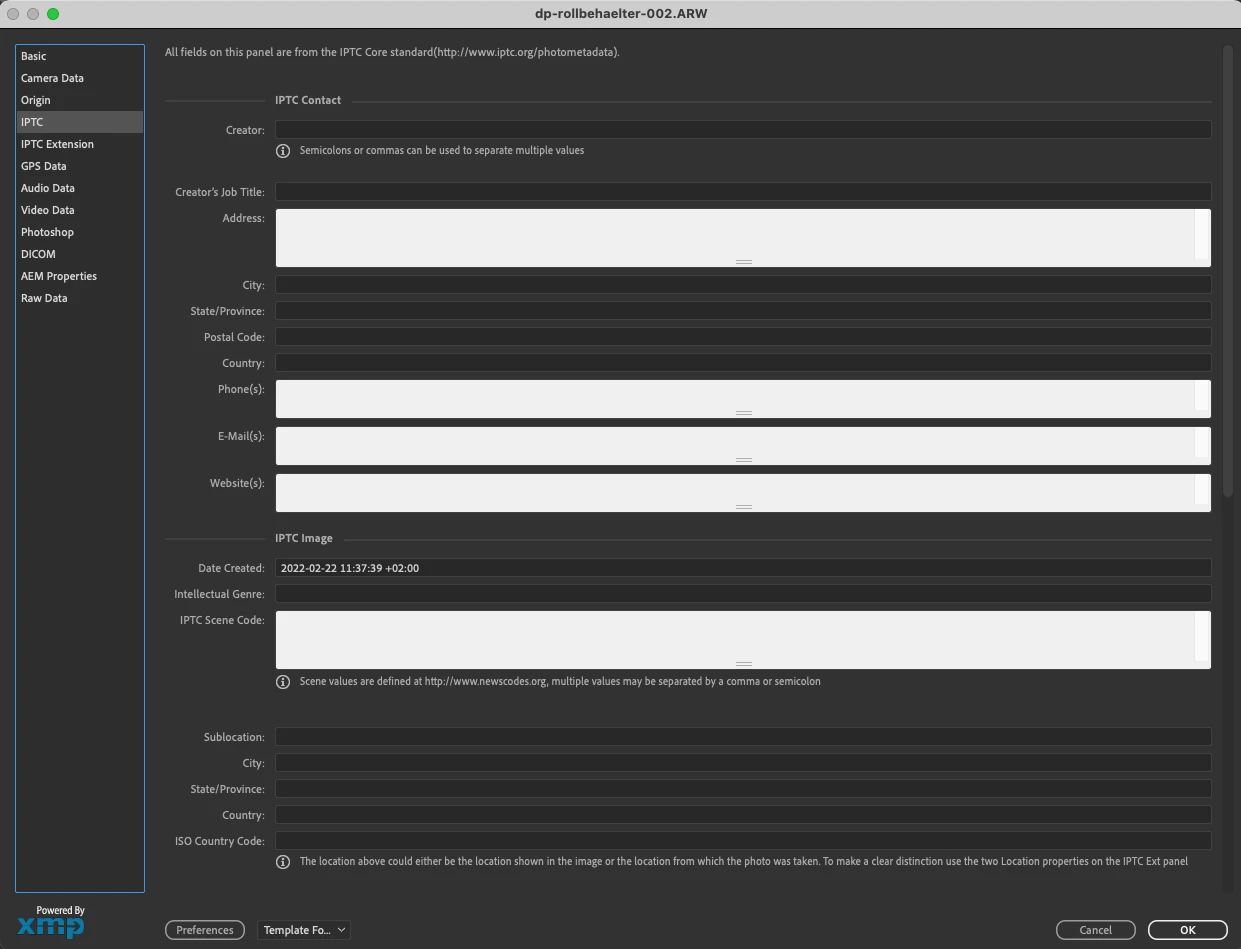Open the Origin panel
The width and height of the screenshot is (1241, 949).
pos(80,100)
